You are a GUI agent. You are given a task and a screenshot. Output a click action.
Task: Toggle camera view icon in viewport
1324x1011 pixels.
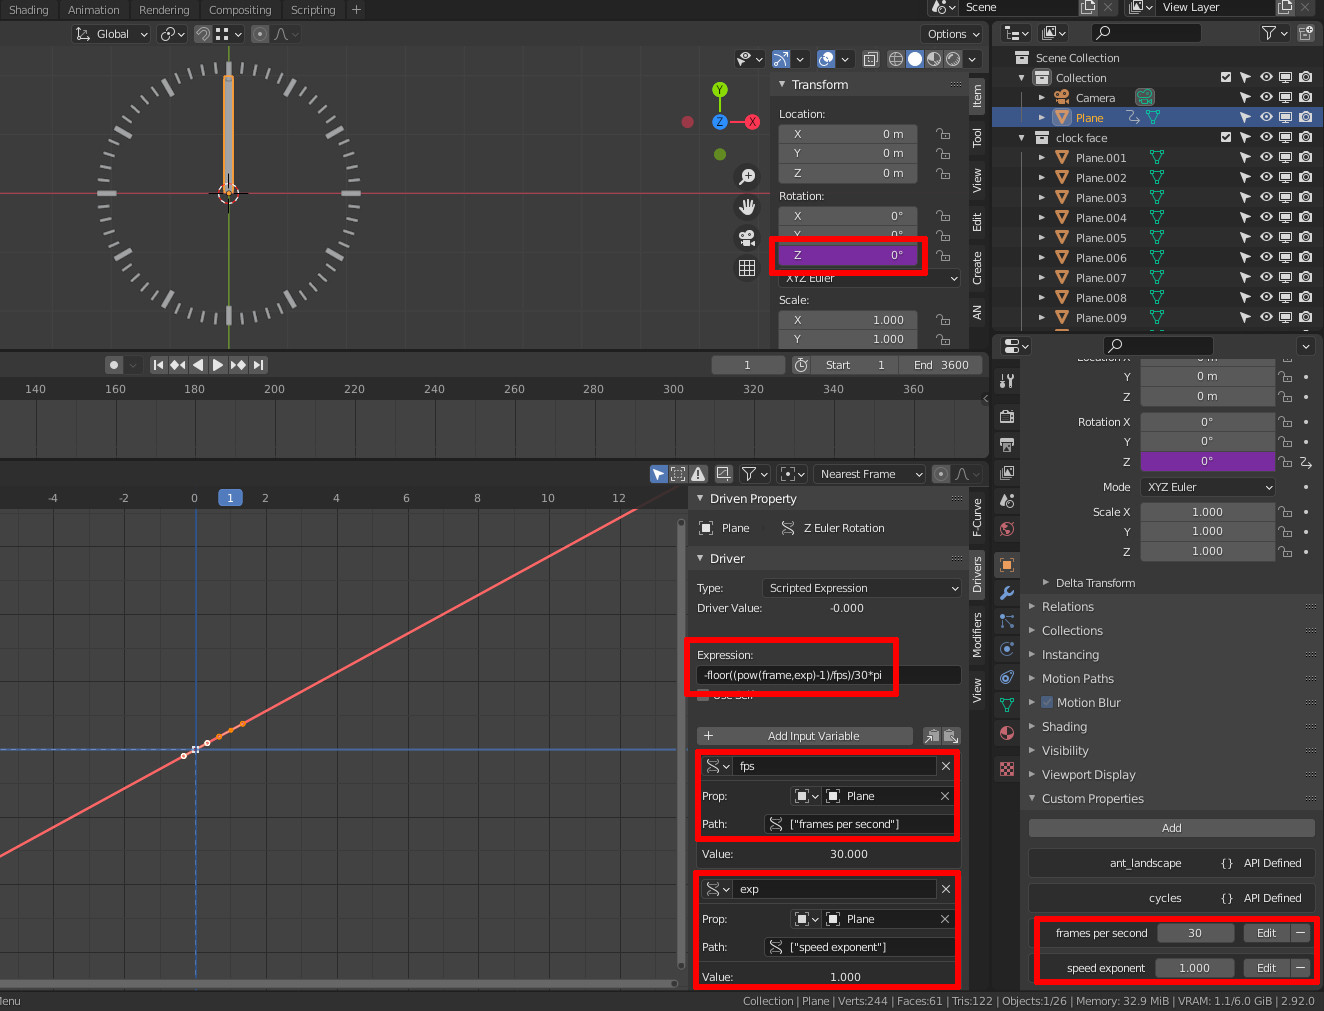tap(747, 237)
